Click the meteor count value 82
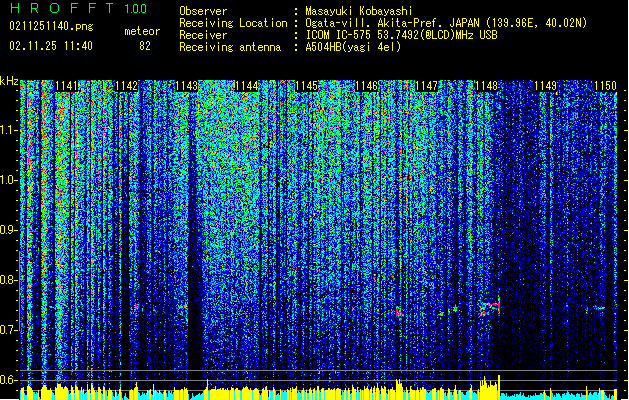The height and width of the screenshot is (400, 629). [x=145, y=46]
